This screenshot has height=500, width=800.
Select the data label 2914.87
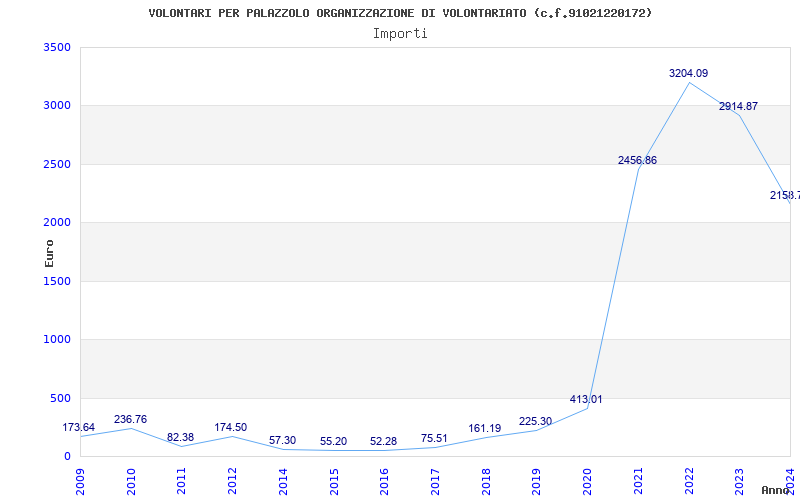[x=738, y=106]
